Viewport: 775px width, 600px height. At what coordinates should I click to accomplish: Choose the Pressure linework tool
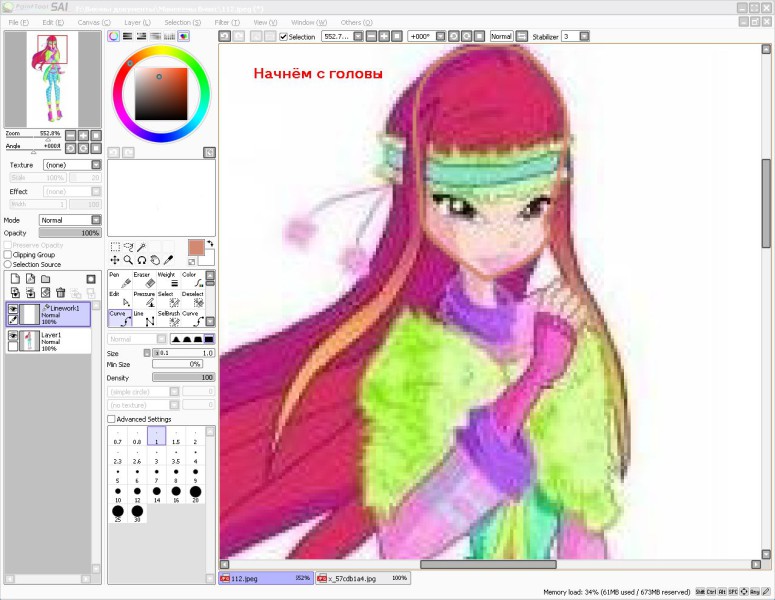pos(144,299)
